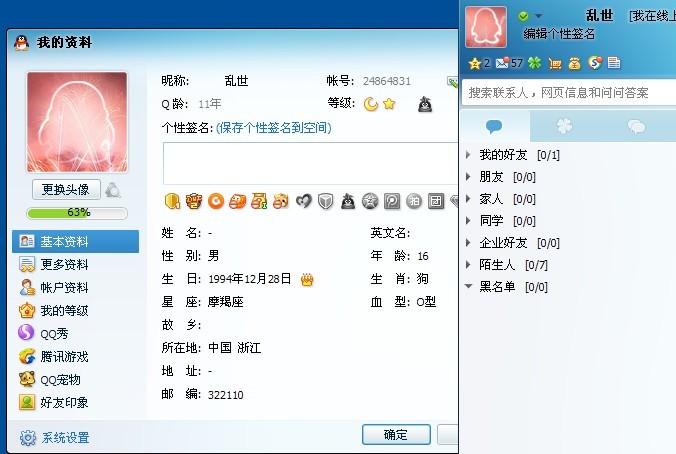Click the large profile avatar picture
The width and height of the screenshot is (676, 454).
77,122
